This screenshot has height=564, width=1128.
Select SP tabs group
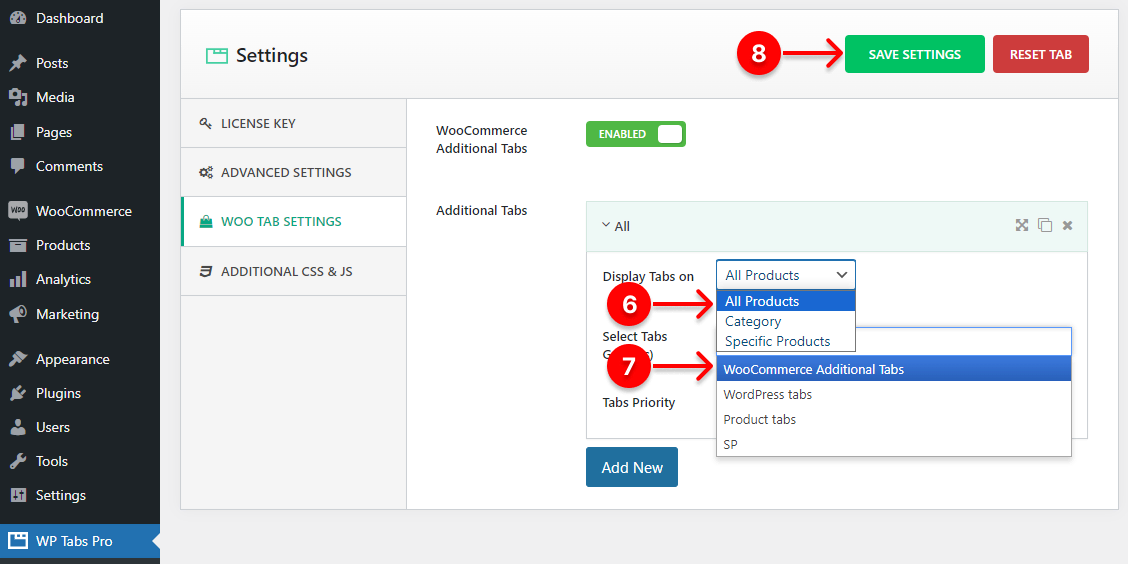[x=894, y=445]
